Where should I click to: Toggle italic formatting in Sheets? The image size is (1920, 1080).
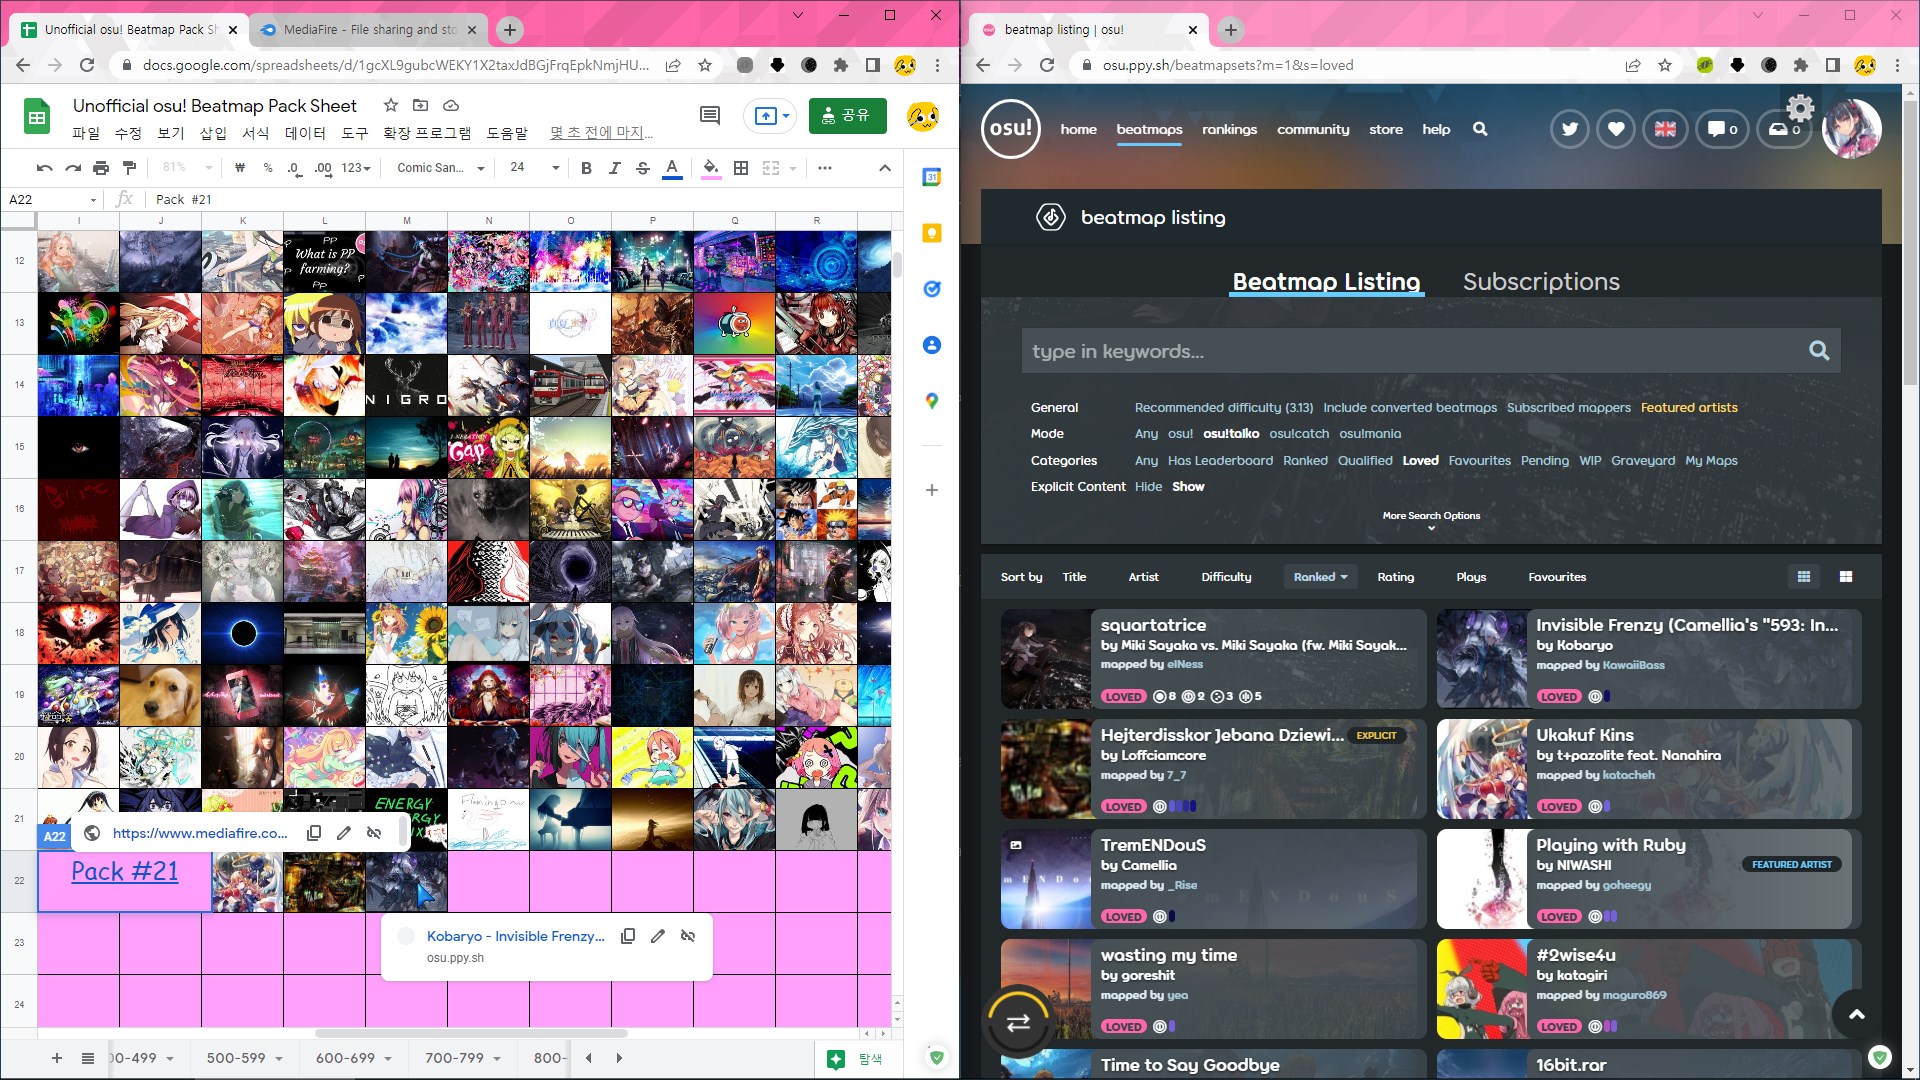pyautogui.click(x=614, y=168)
